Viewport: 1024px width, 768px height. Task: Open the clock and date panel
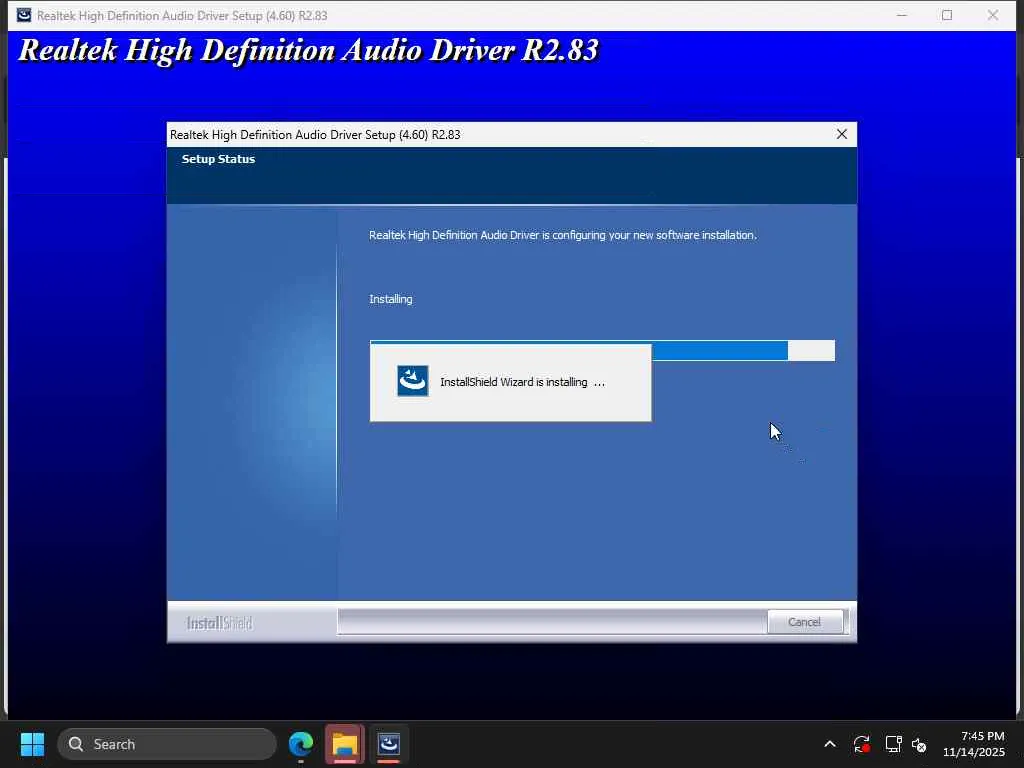tap(973, 744)
